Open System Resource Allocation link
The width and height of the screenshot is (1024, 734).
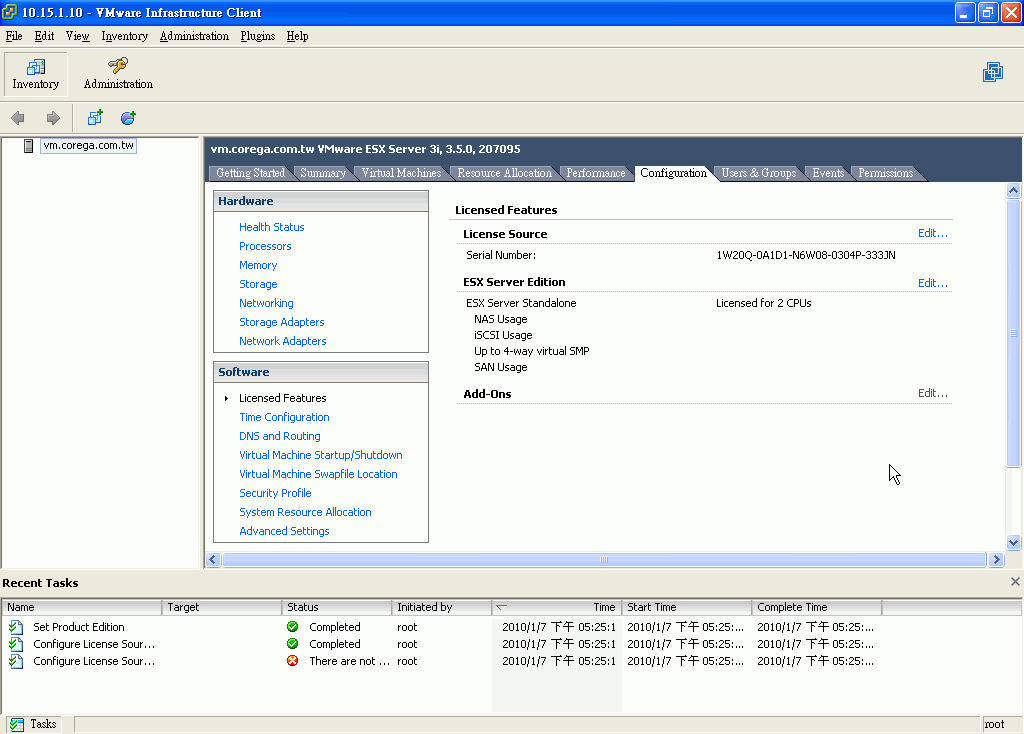305,512
